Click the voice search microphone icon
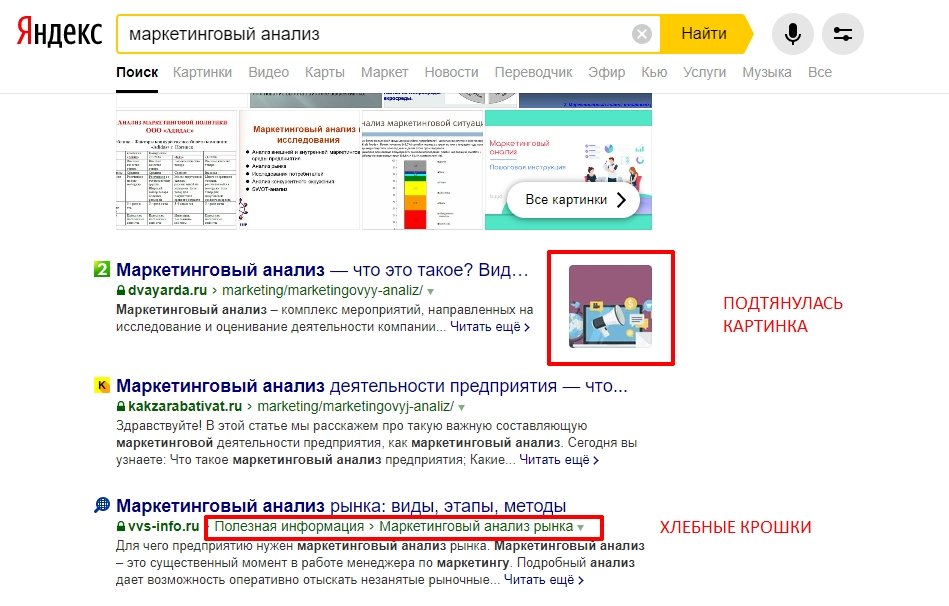Image resolution: width=949 pixels, height=606 pixels. (x=793, y=33)
